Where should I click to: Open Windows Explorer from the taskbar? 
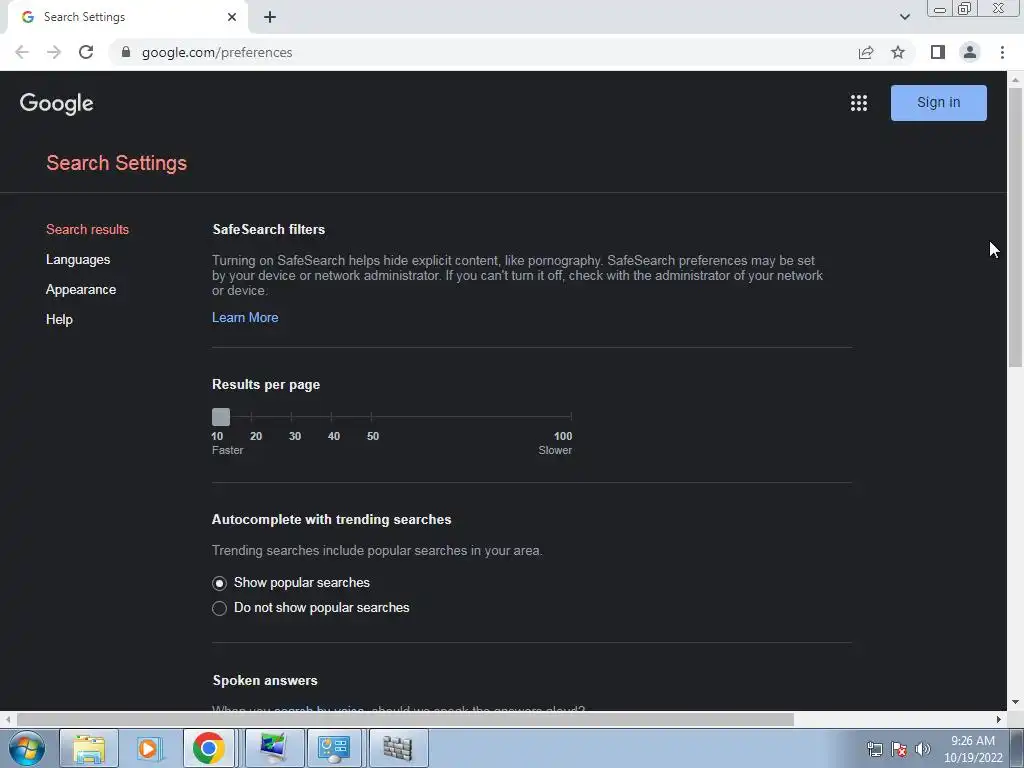coord(89,748)
